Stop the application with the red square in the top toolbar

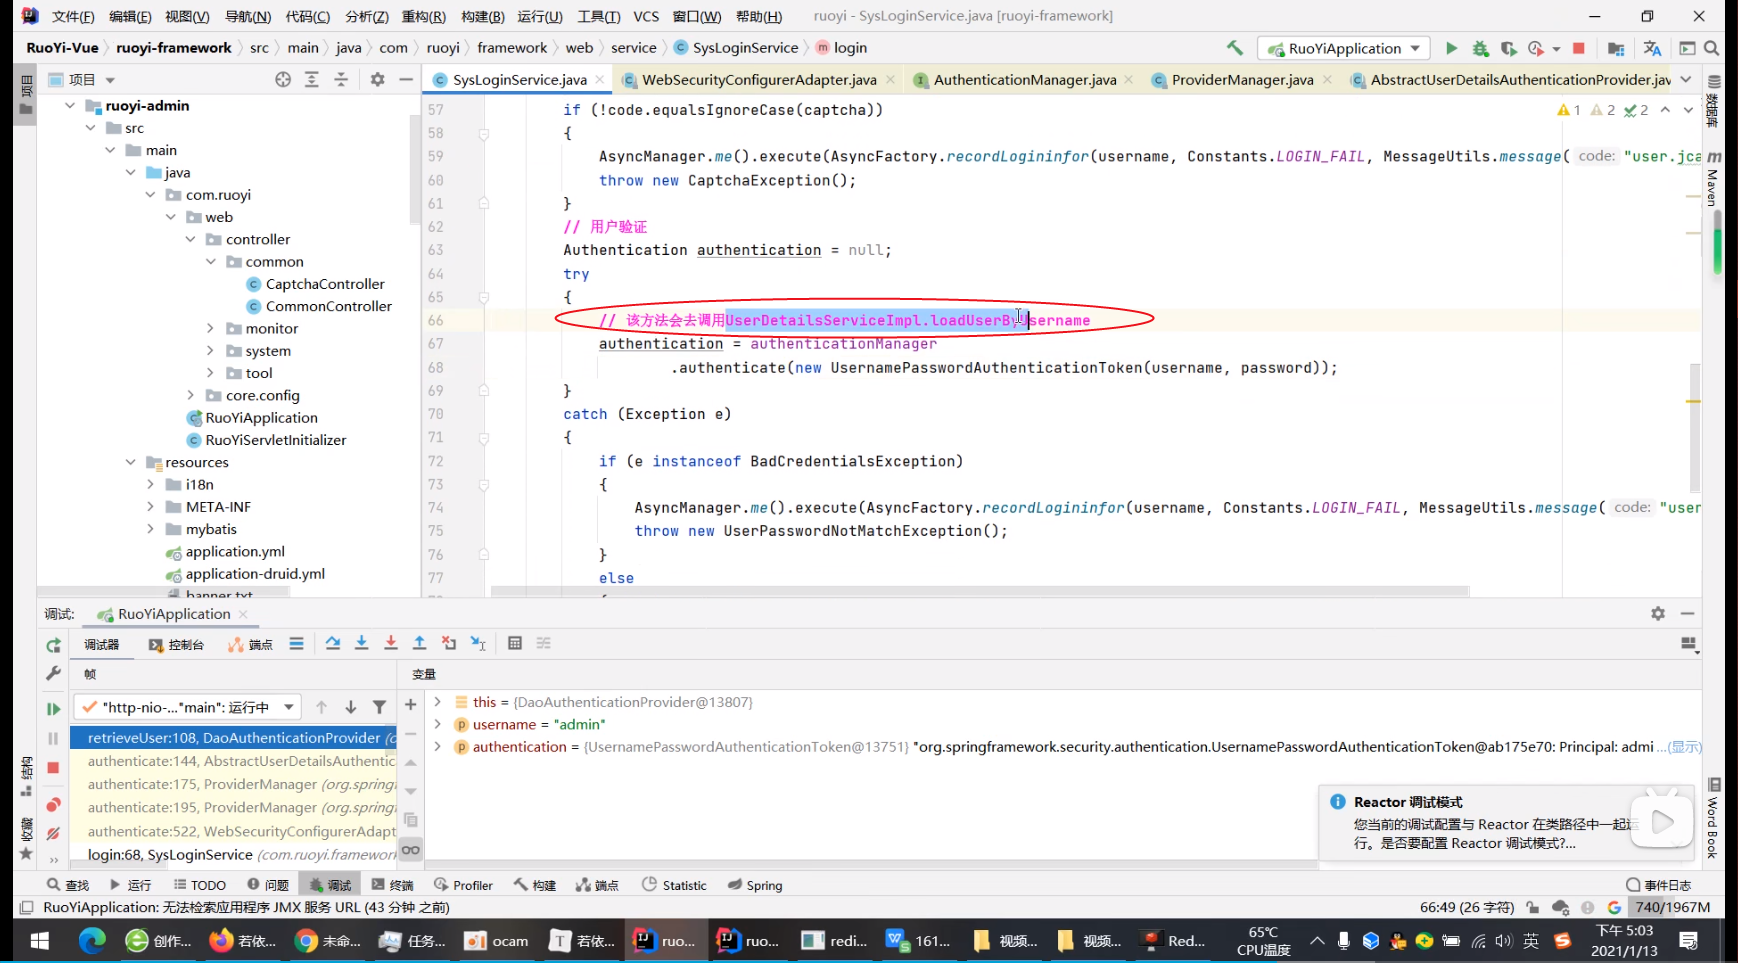point(1579,48)
